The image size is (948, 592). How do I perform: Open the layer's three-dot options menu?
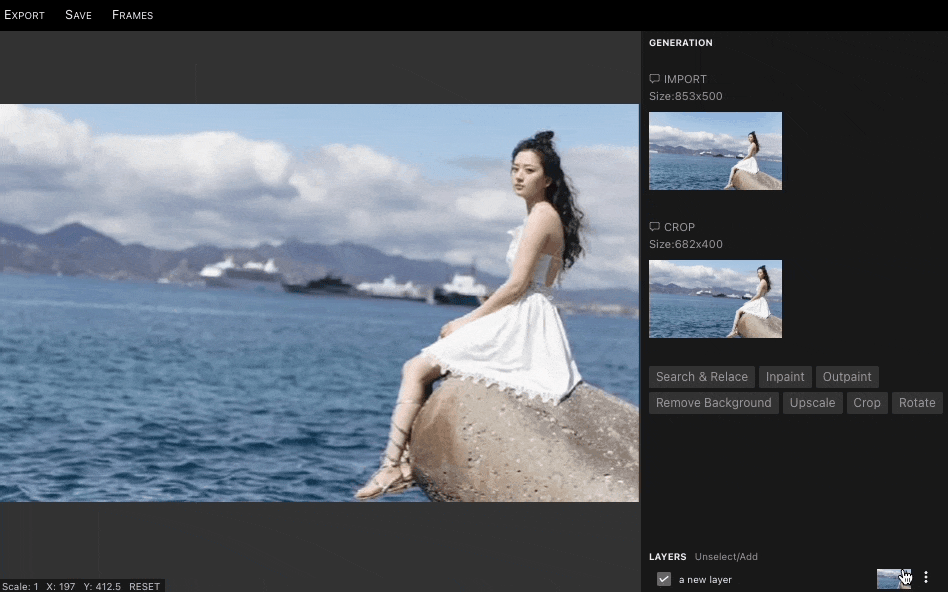click(x=926, y=578)
